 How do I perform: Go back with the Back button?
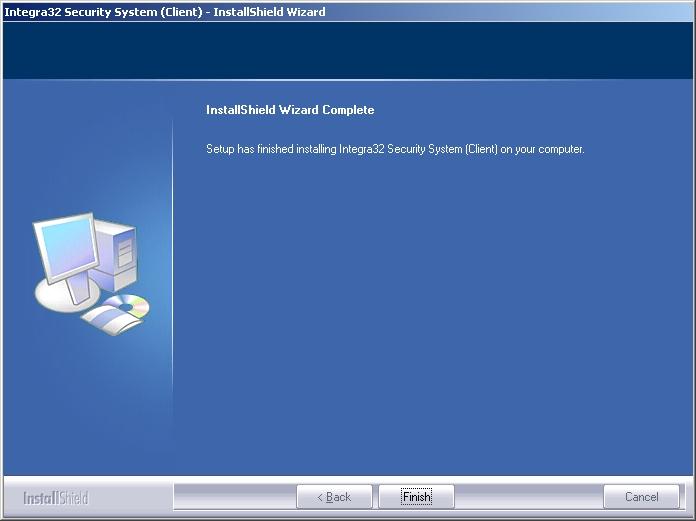coord(334,497)
